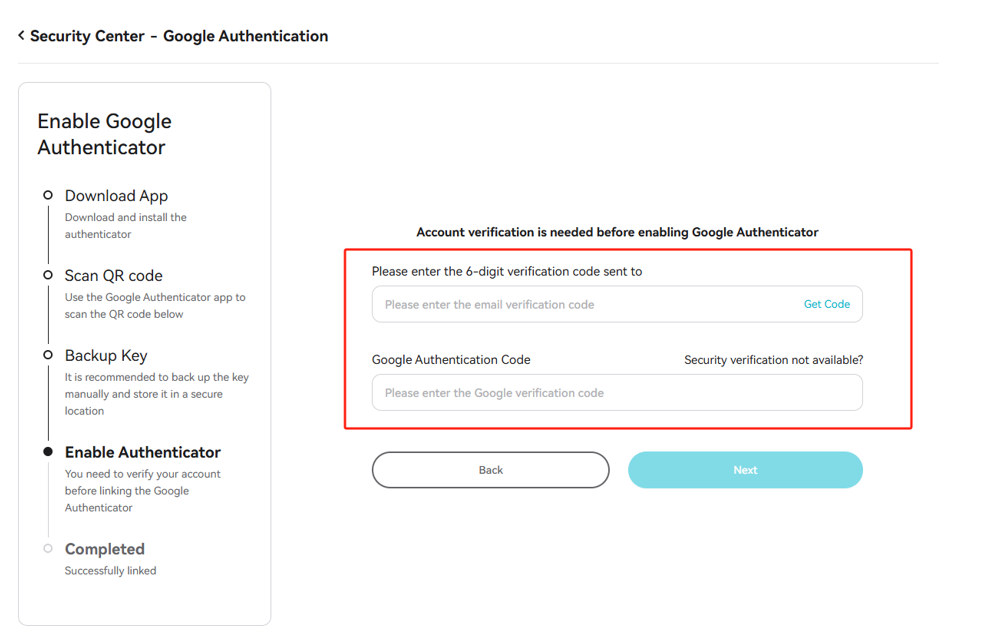Select the filled Enable Authenticator step dot
Image resolution: width=988 pixels, height=635 pixels.
tap(48, 452)
